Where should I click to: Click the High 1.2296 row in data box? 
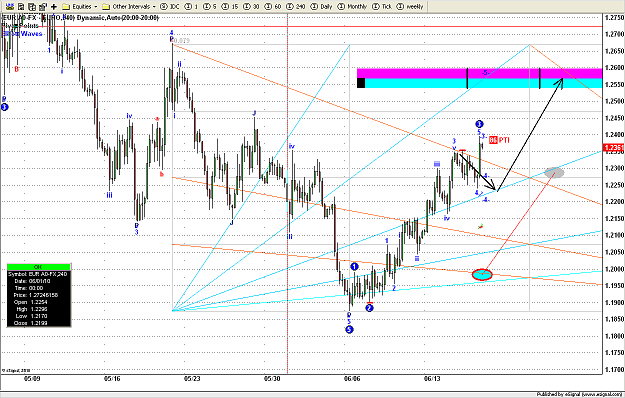coord(31,309)
